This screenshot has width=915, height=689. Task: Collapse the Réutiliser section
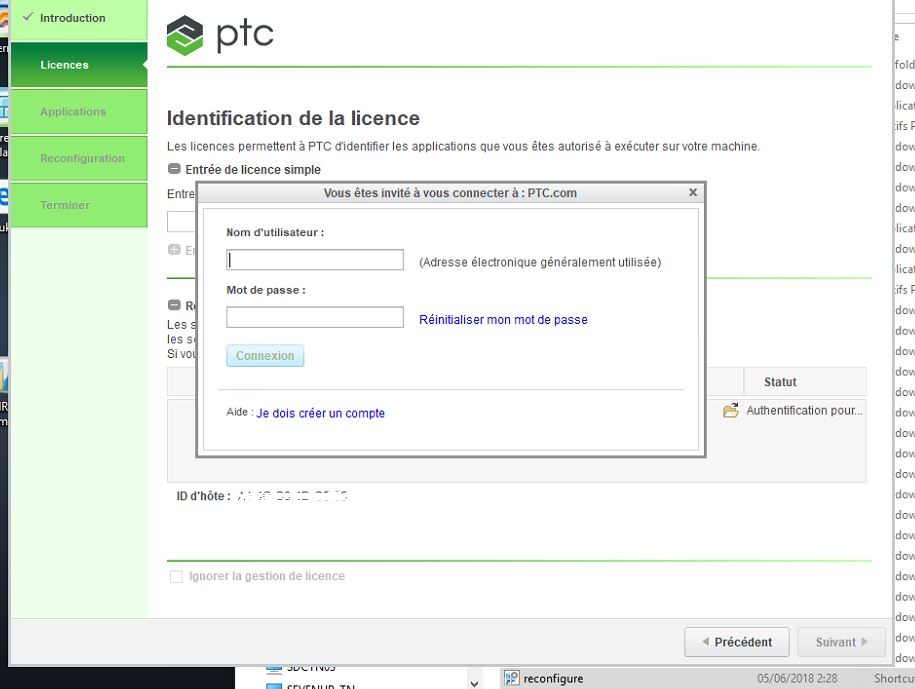coord(177,305)
